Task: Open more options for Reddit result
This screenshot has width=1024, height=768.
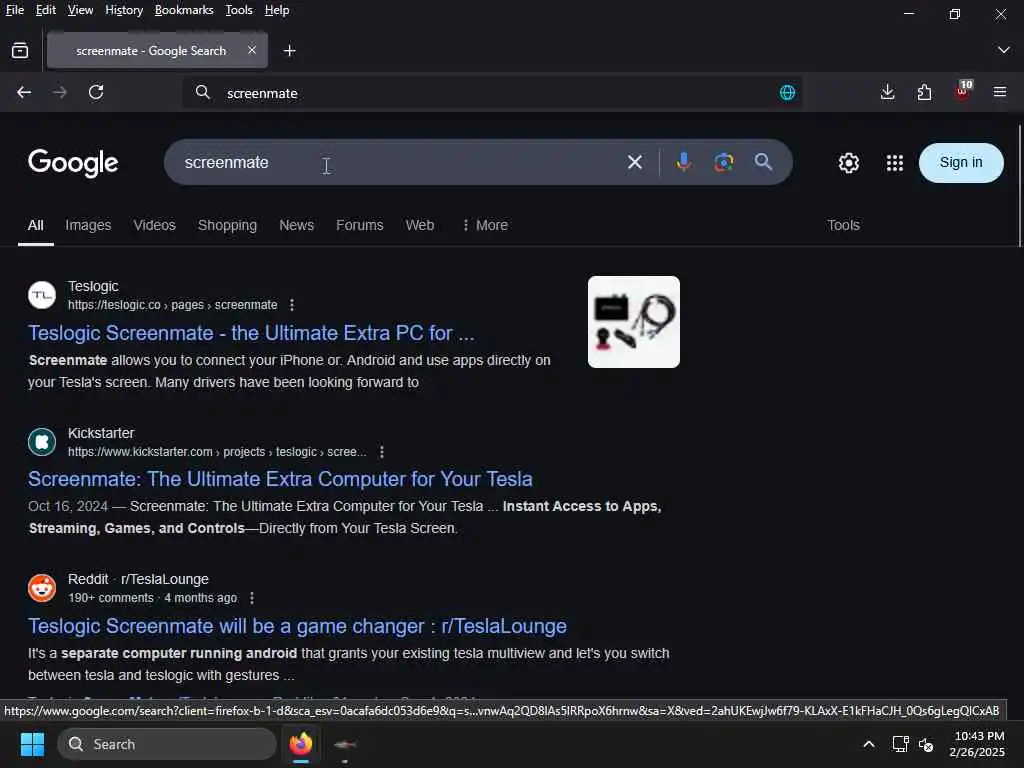Action: click(251, 598)
